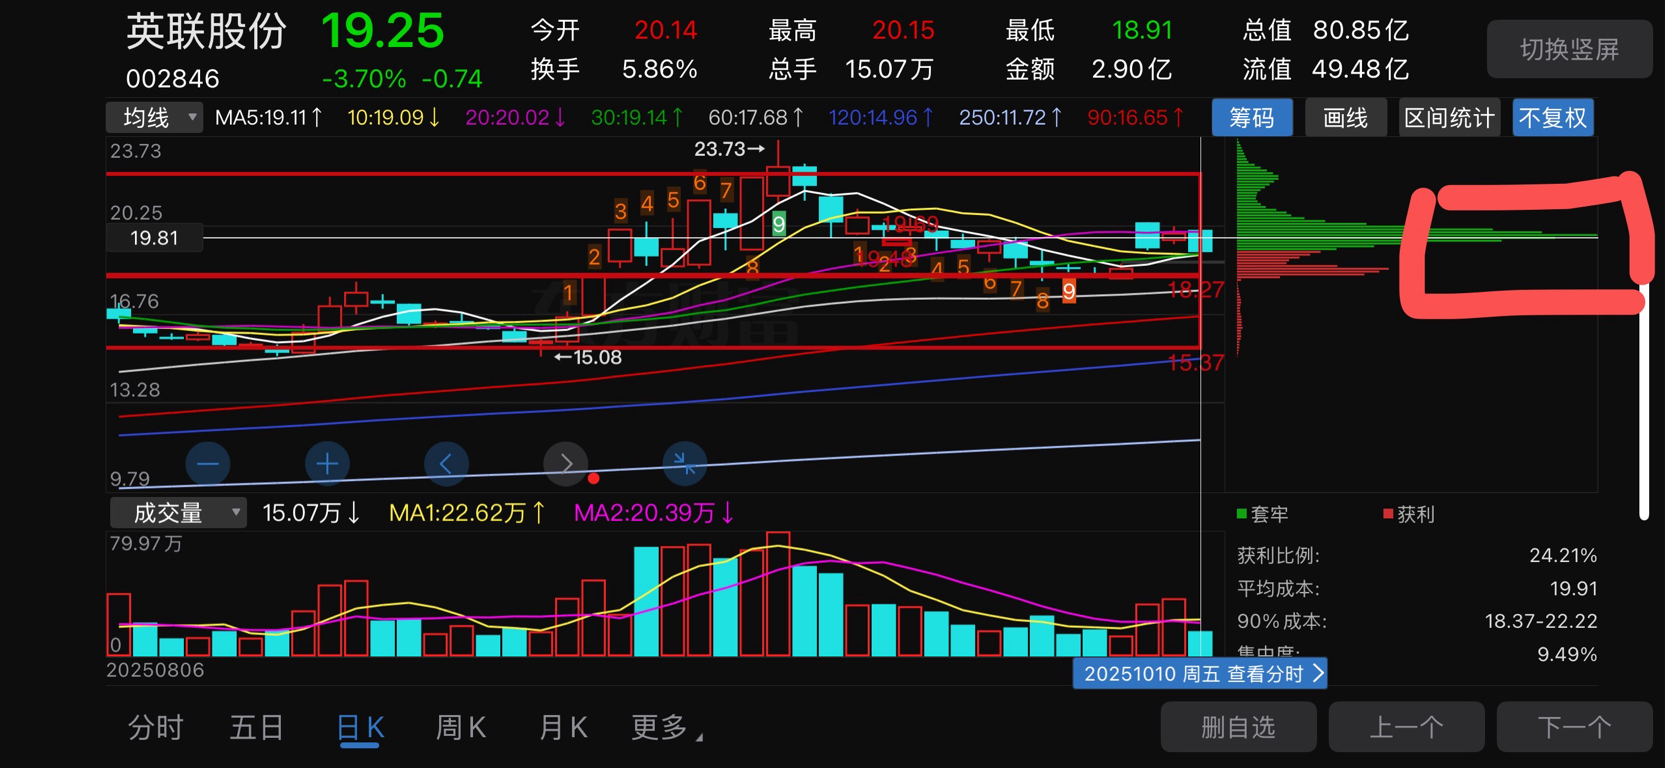Viewport: 1665px width, 769px height.
Task: Tap the 60:17.68 moving average label
Action: (756, 118)
